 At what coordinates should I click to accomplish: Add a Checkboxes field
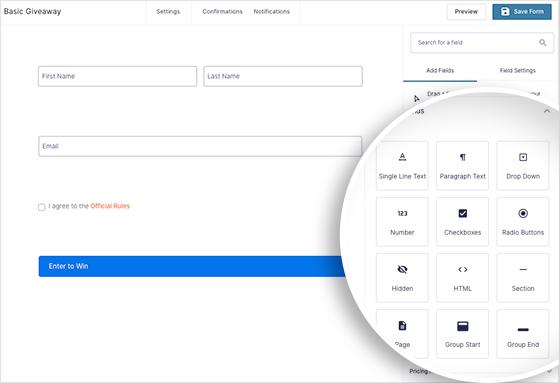(x=462, y=222)
